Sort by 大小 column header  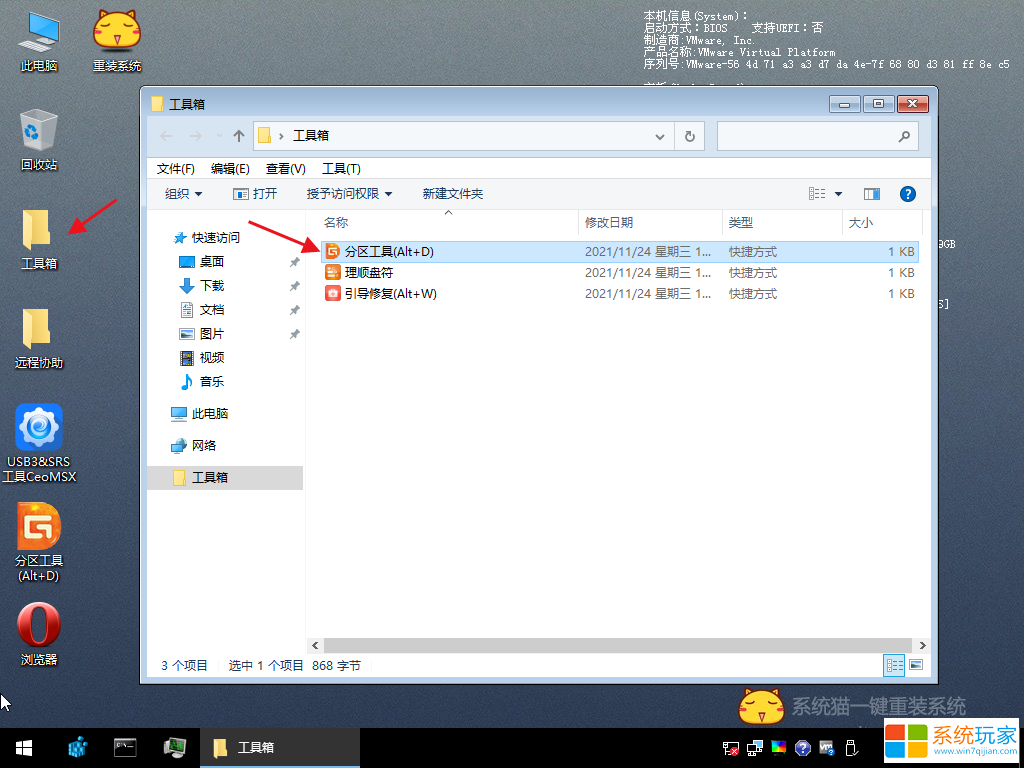point(882,223)
